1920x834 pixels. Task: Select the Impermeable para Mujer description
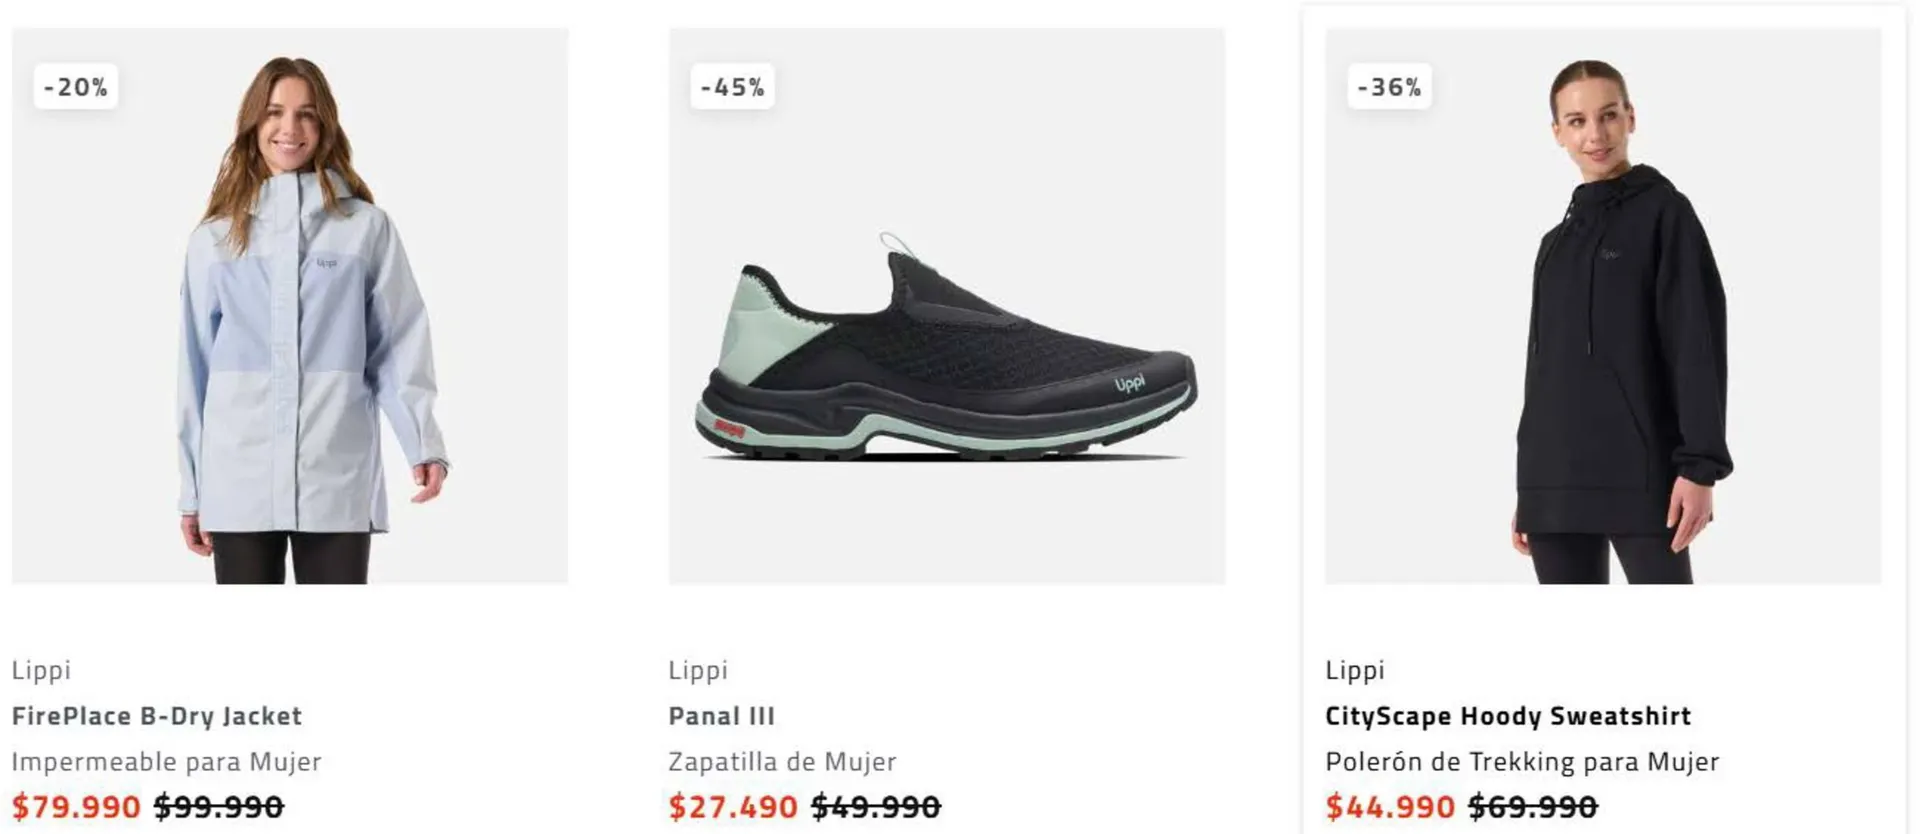pos(166,762)
